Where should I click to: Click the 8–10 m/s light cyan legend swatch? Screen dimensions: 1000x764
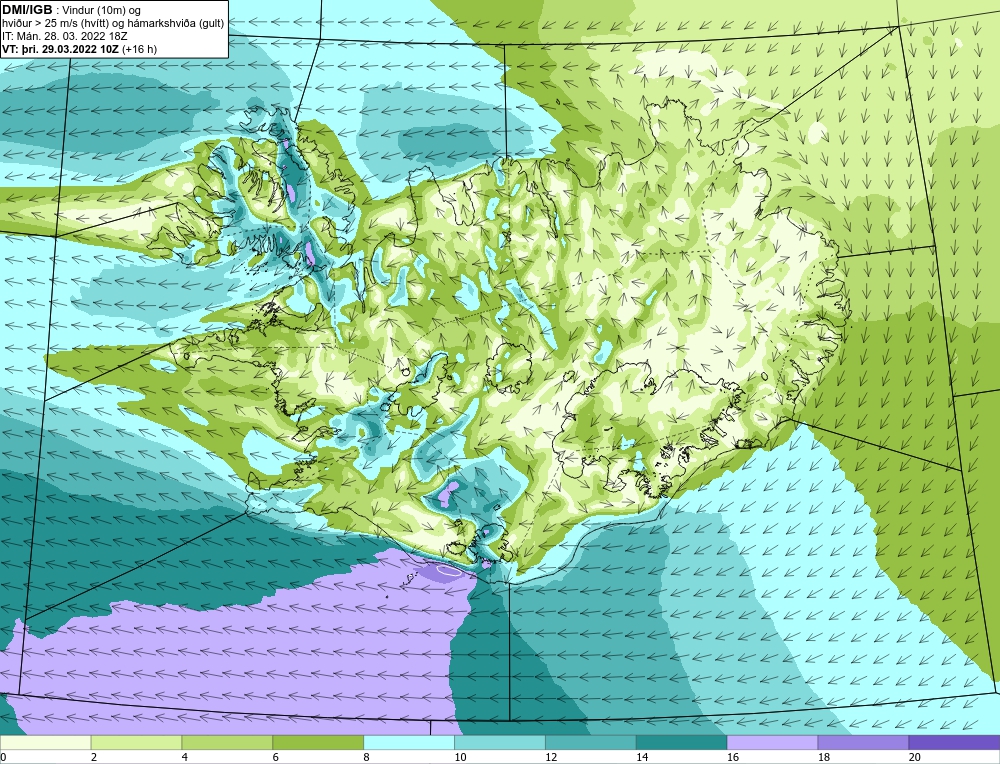(409, 742)
